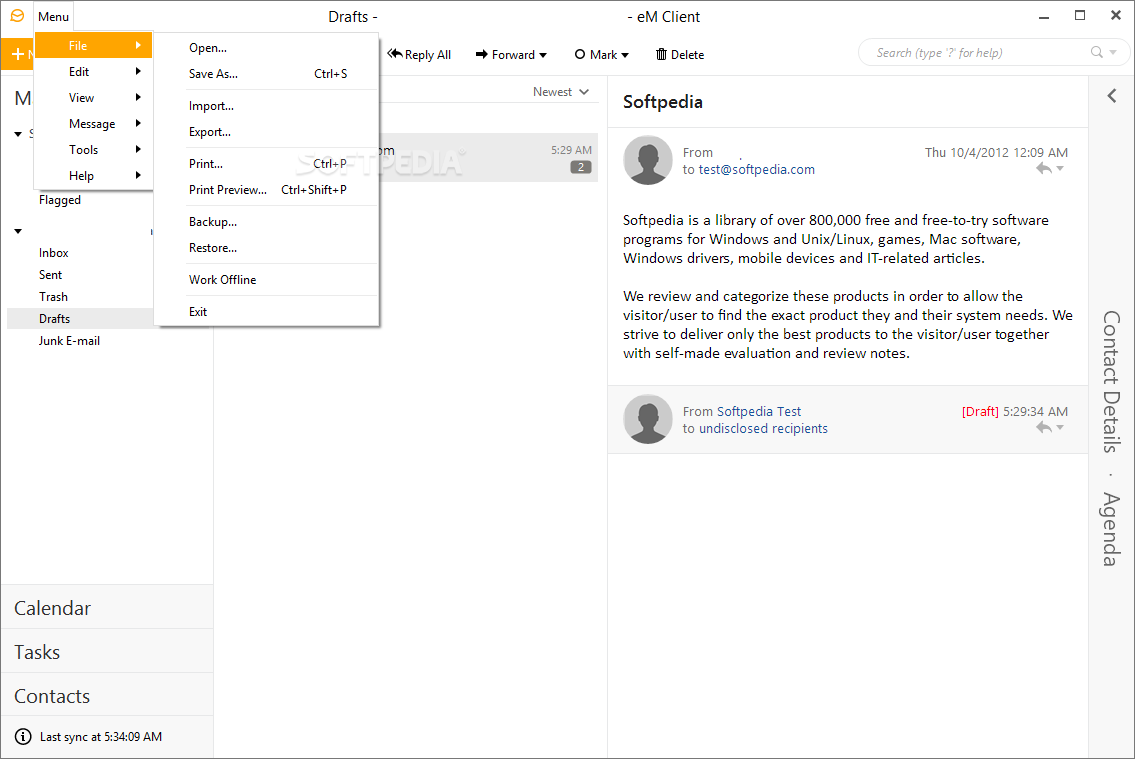This screenshot has height=759, width=1135.
Task: Open Contact Details sidebar tab
Action: (1112, 382)
